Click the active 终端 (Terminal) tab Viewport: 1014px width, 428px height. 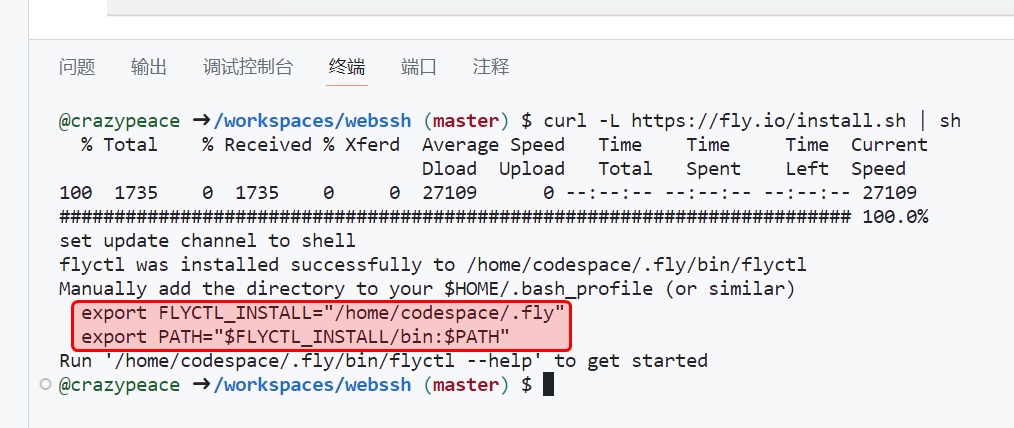coord(347,67)
